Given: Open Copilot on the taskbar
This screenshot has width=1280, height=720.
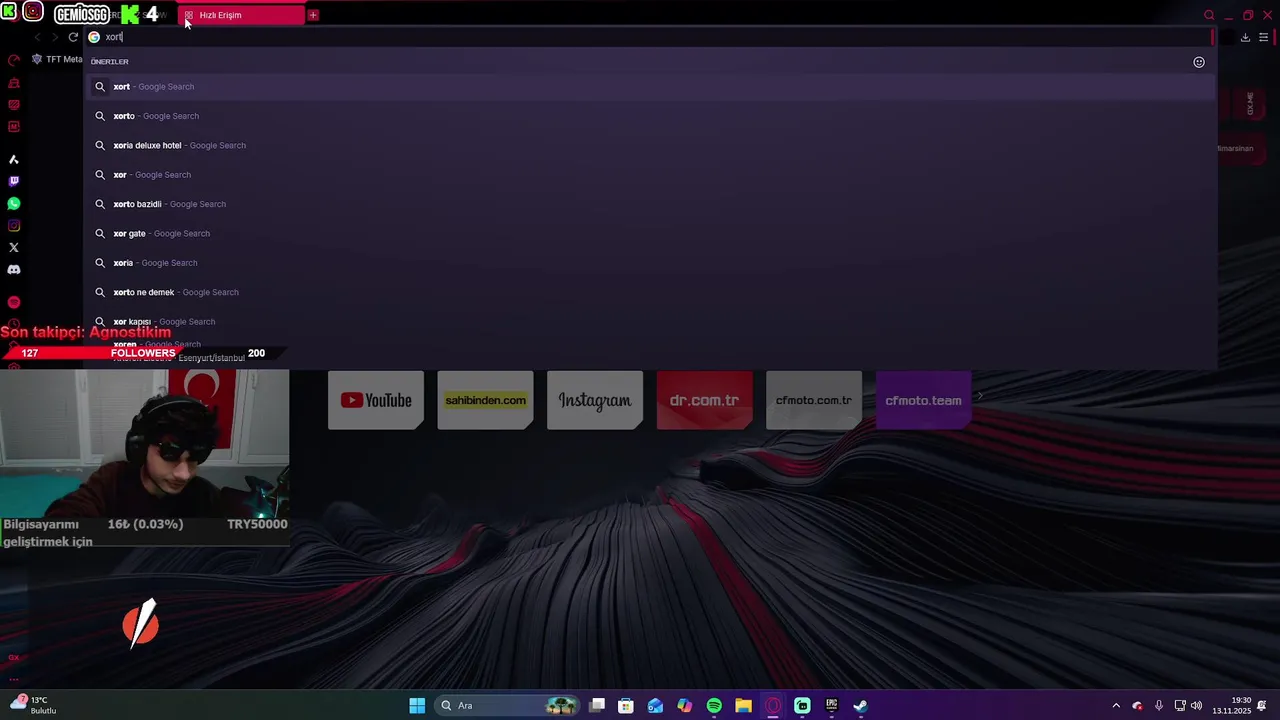Looking at the screenshot, I should 684,706.
